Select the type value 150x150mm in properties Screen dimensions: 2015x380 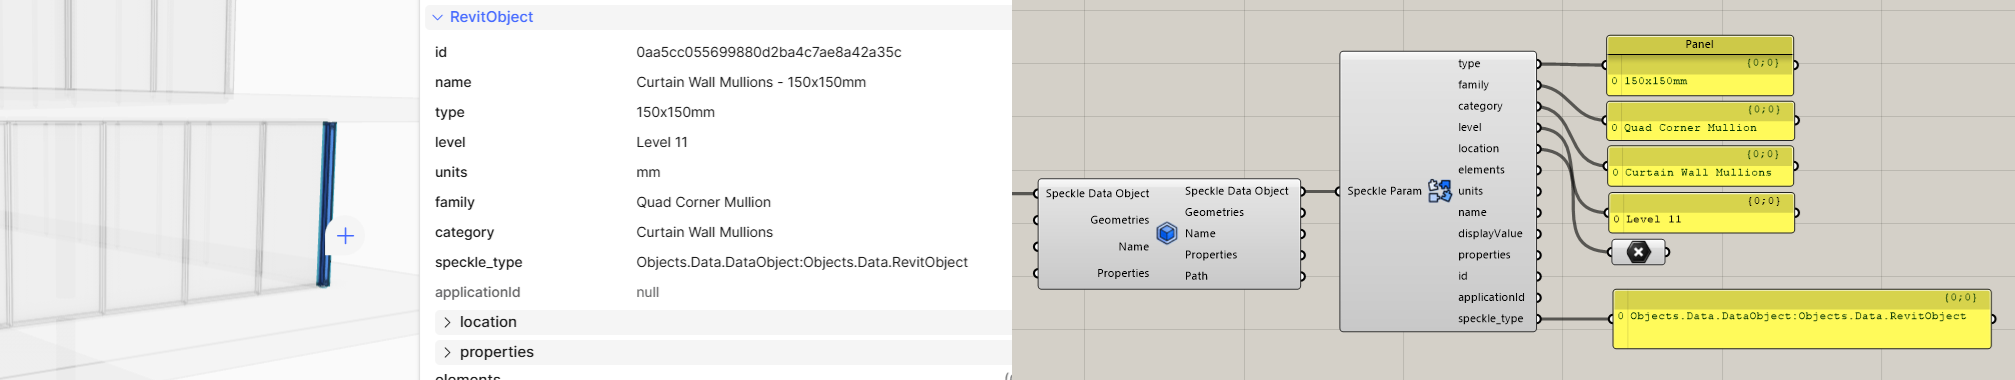coord(675,112)
